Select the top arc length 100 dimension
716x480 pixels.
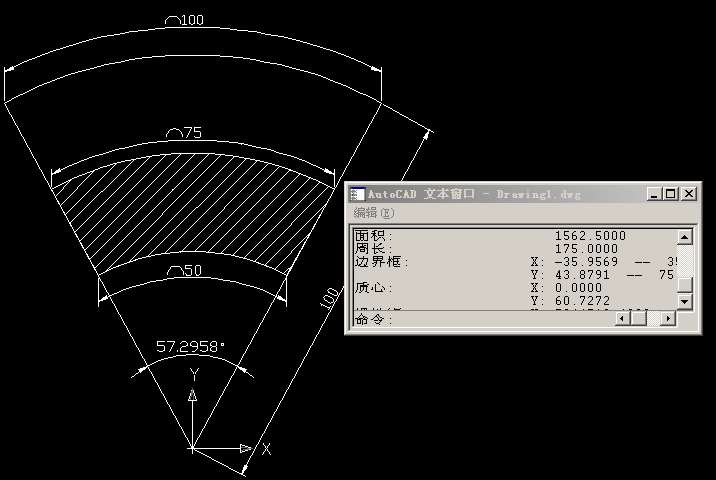[x=184, y=20]
